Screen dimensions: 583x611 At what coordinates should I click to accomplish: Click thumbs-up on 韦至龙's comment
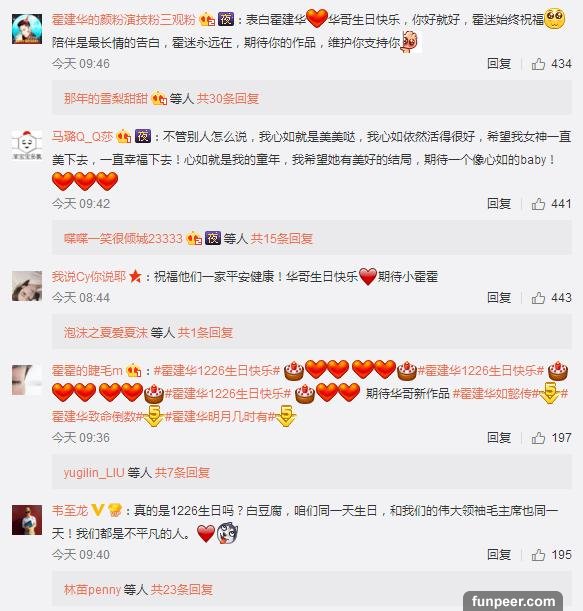coord(538,554)
